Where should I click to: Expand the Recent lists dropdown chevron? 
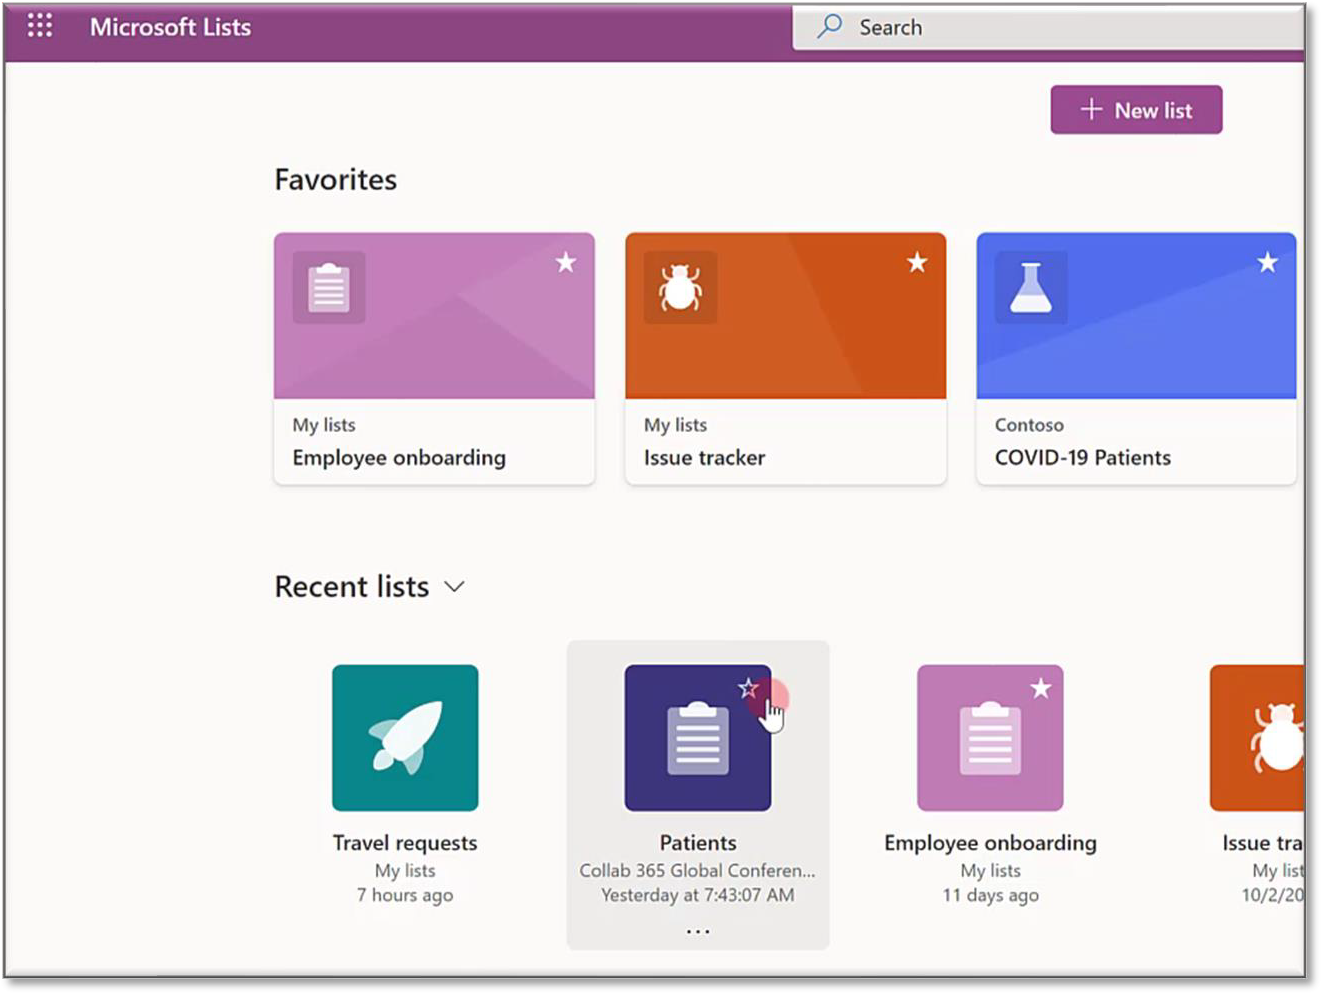pyautogui.click(x=454, y=587)
